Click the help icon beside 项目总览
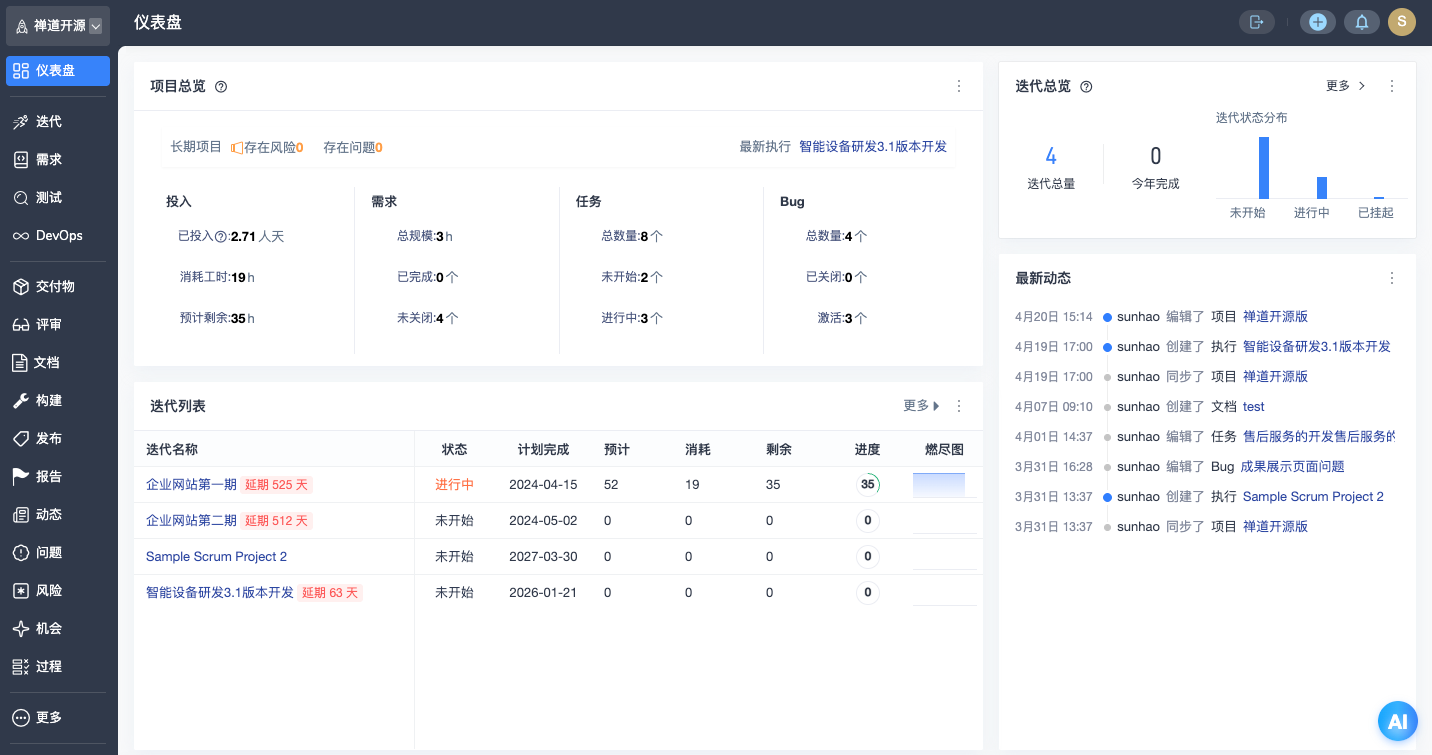 pos(221,87)
